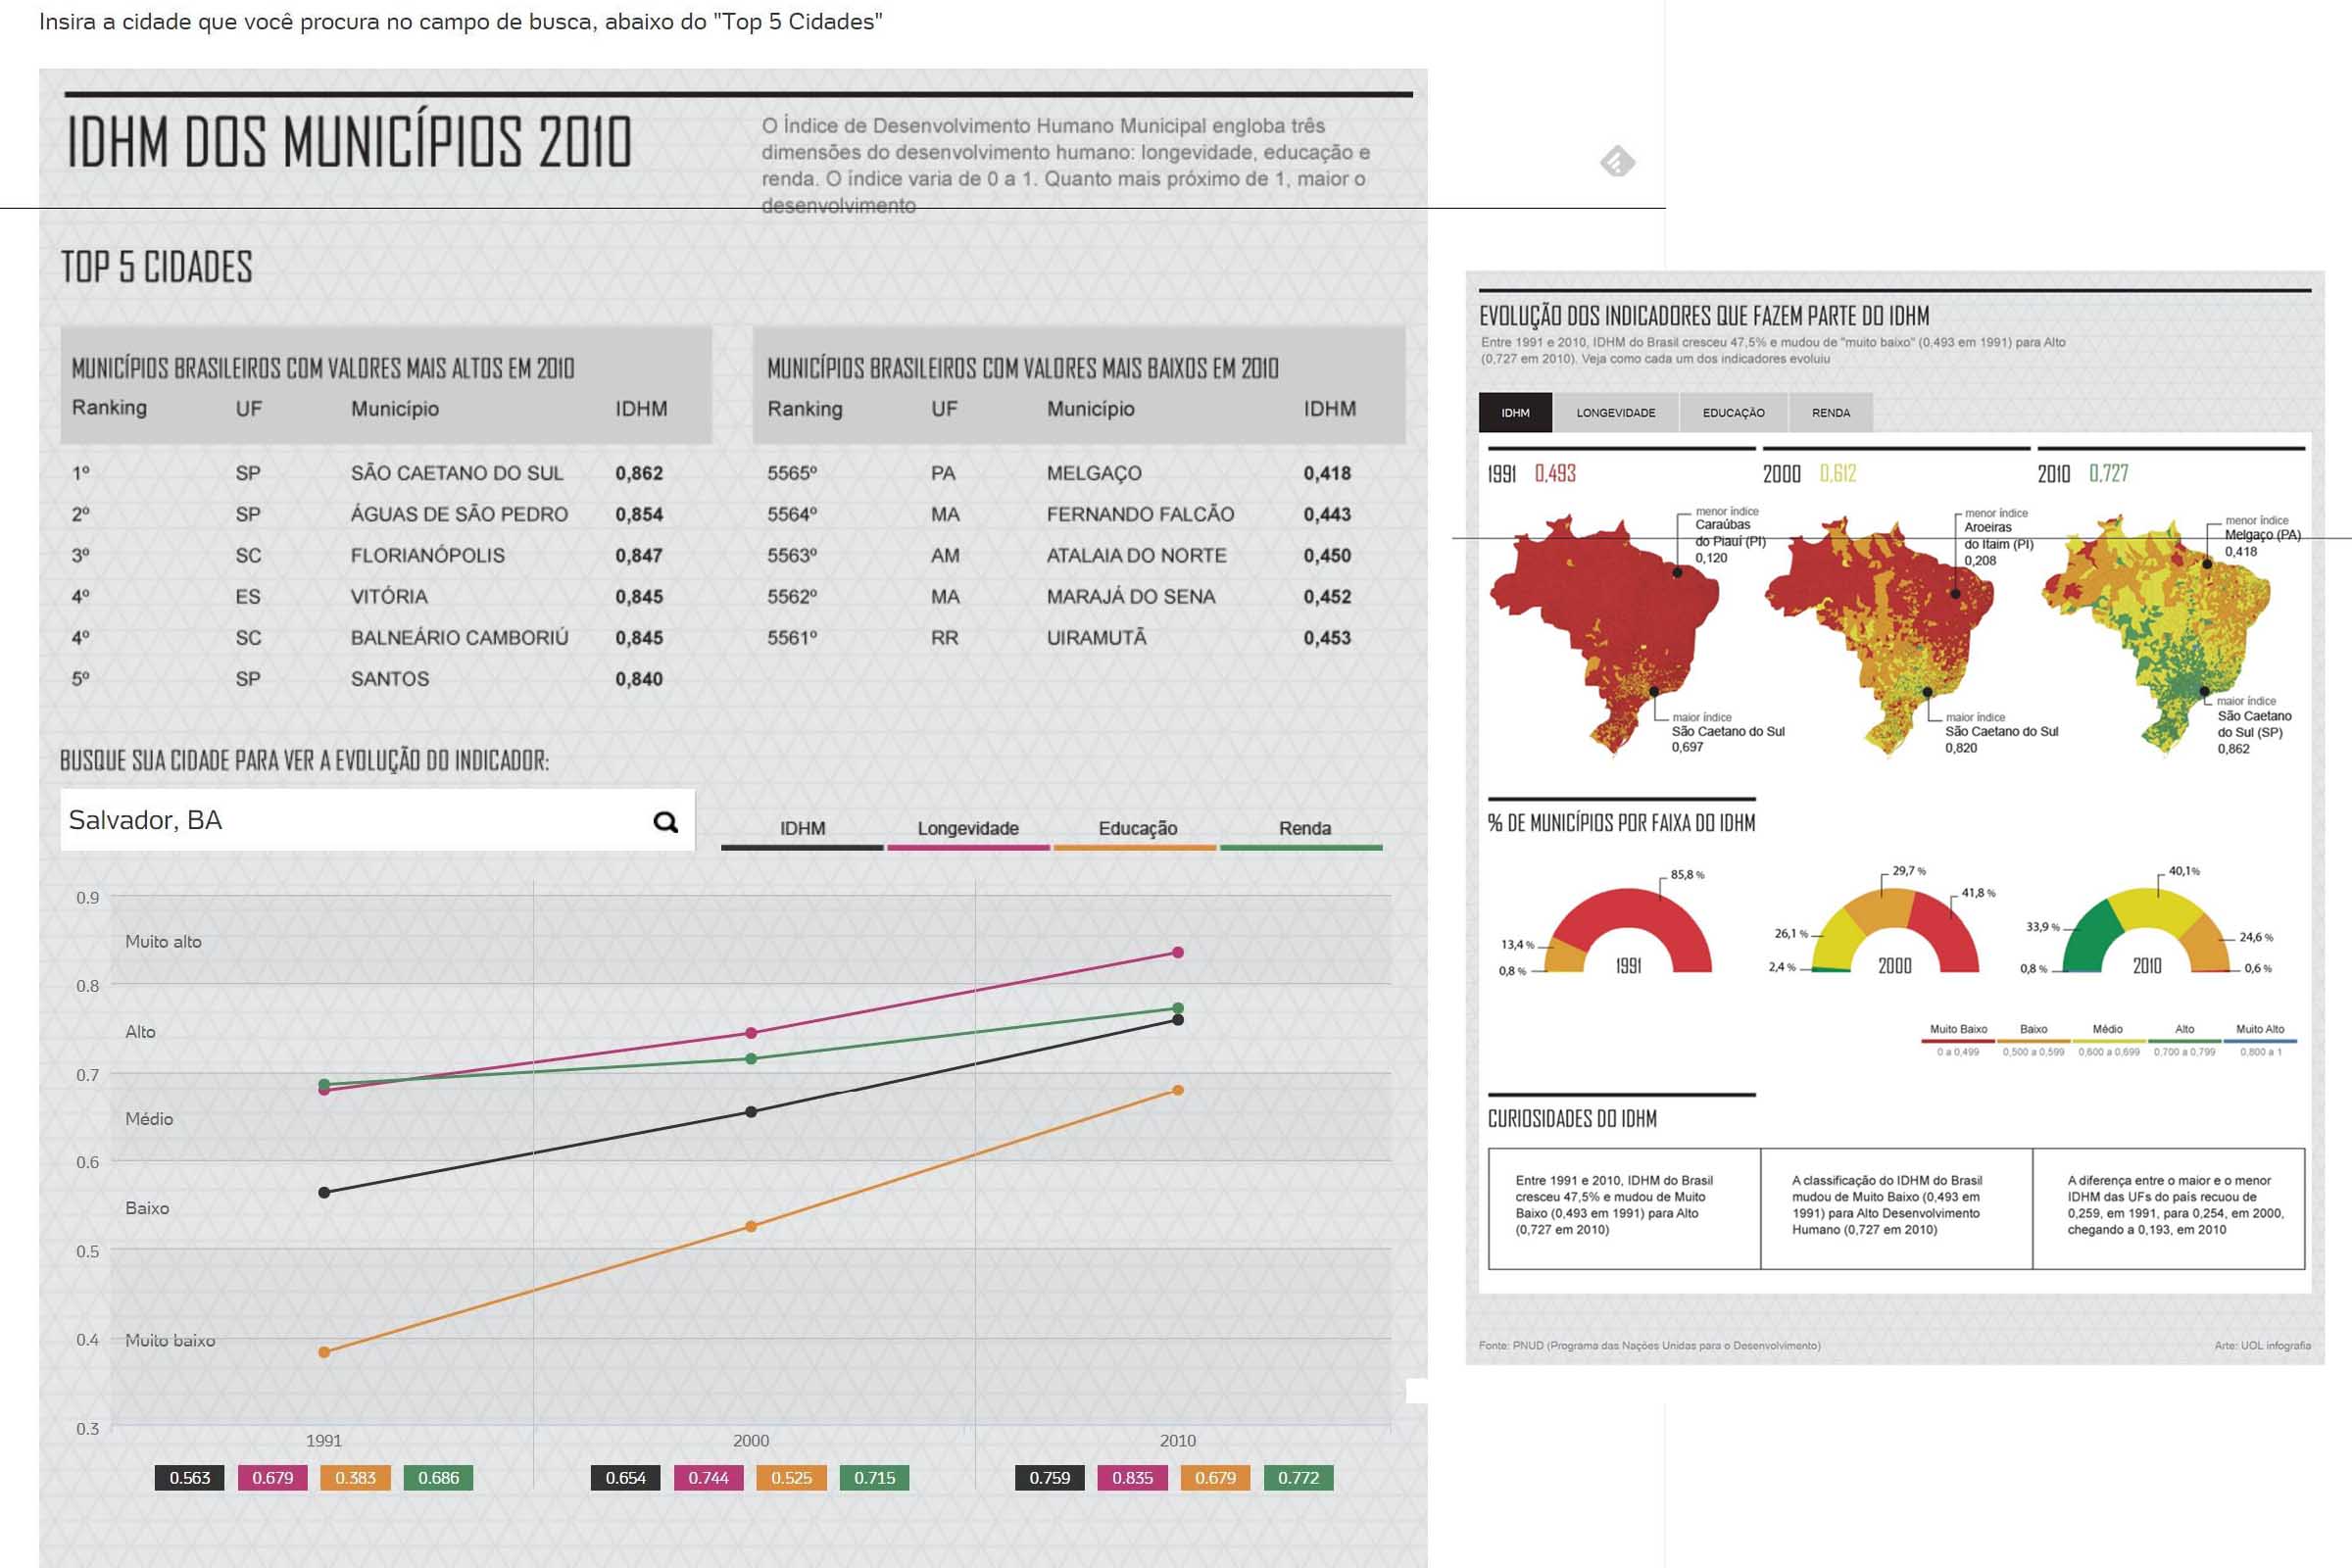Toggle the Renda series in chart legend

pyautogui.click(x=1304, y=830)
